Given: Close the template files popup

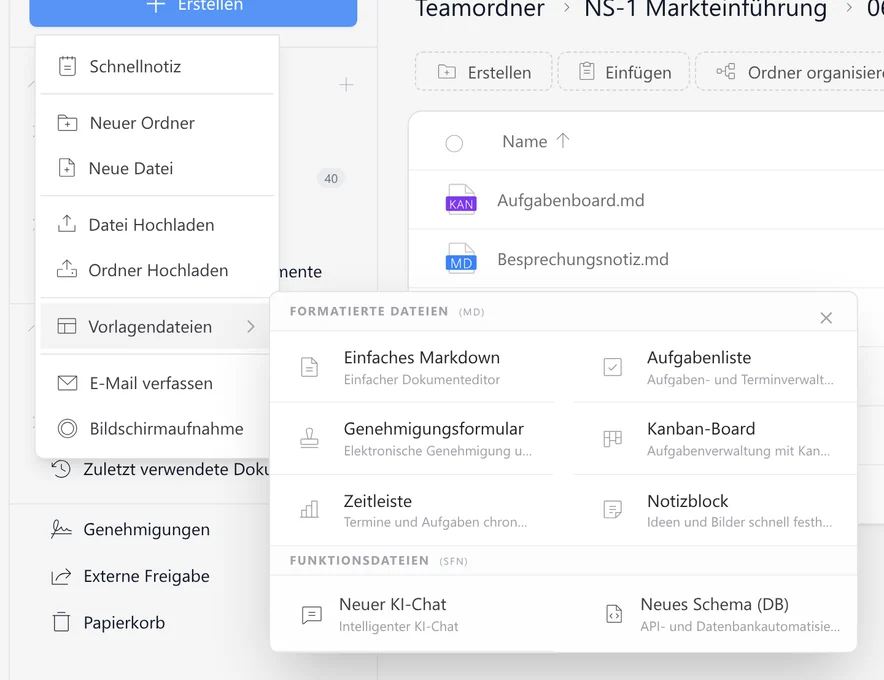Looking at the screenshot, I should 826,318.
